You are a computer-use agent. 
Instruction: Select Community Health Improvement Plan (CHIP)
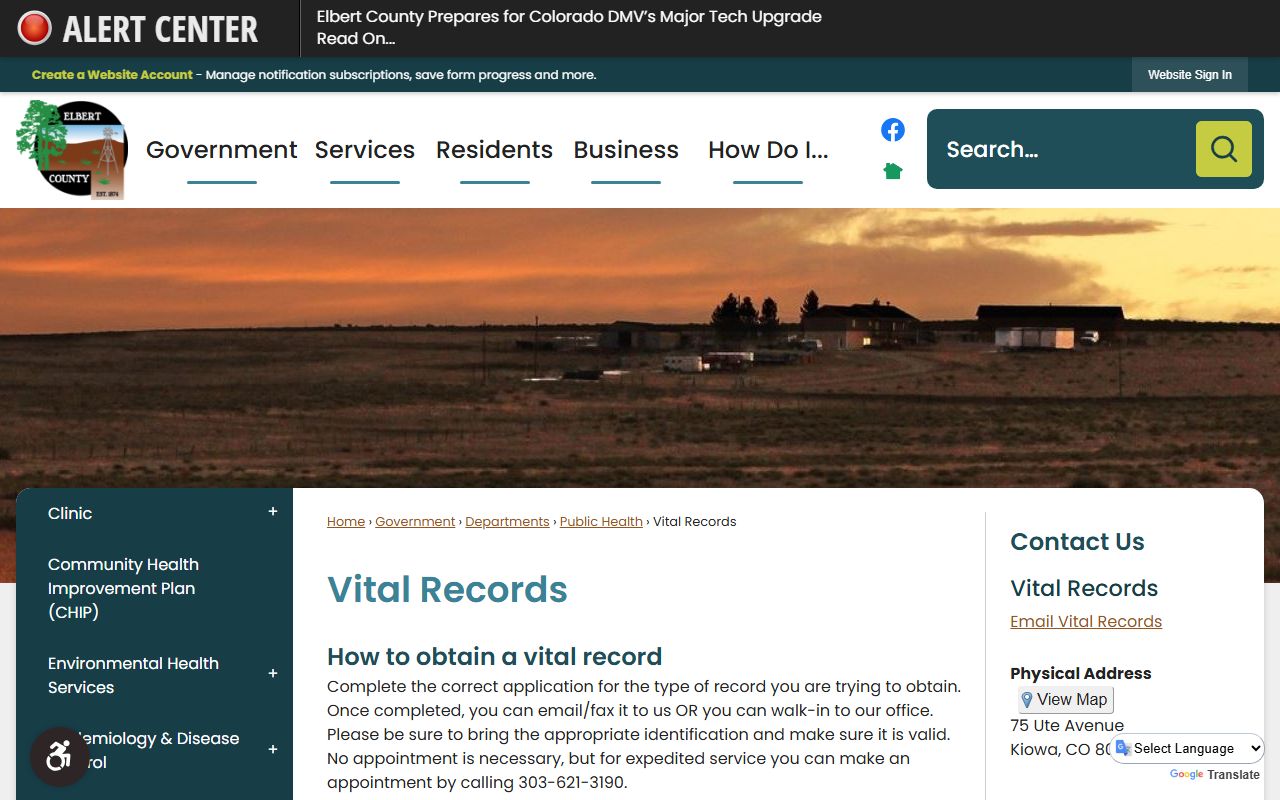tap(123, 588)
